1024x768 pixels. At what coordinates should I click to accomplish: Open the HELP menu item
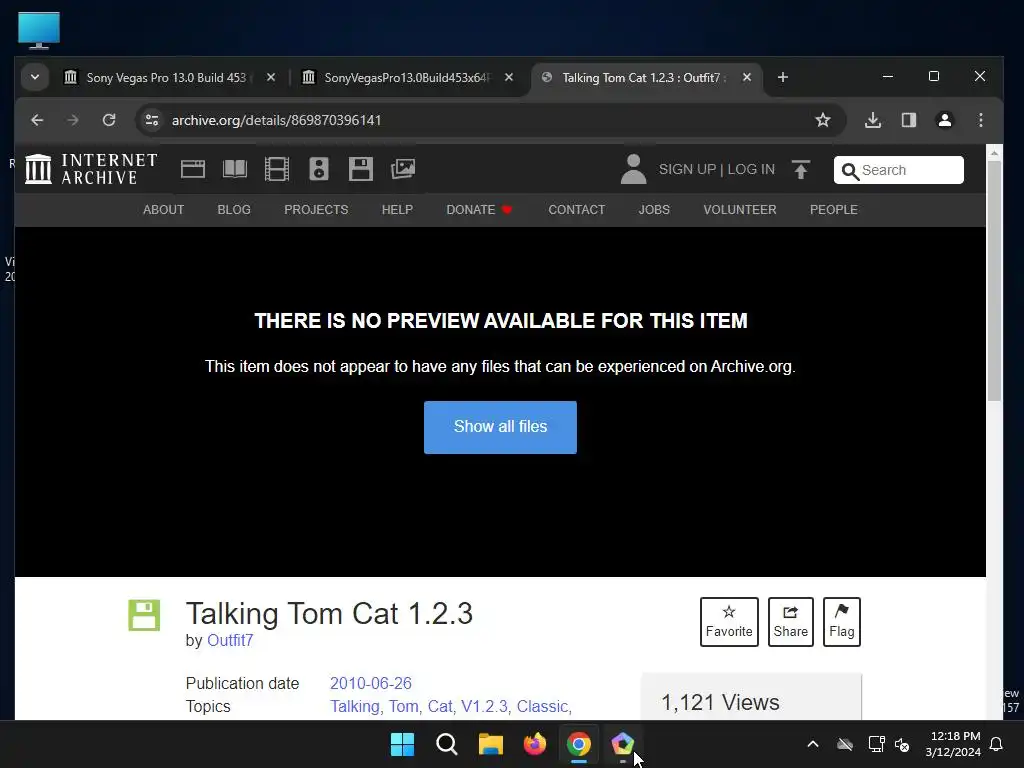click(x=397, y=210)
